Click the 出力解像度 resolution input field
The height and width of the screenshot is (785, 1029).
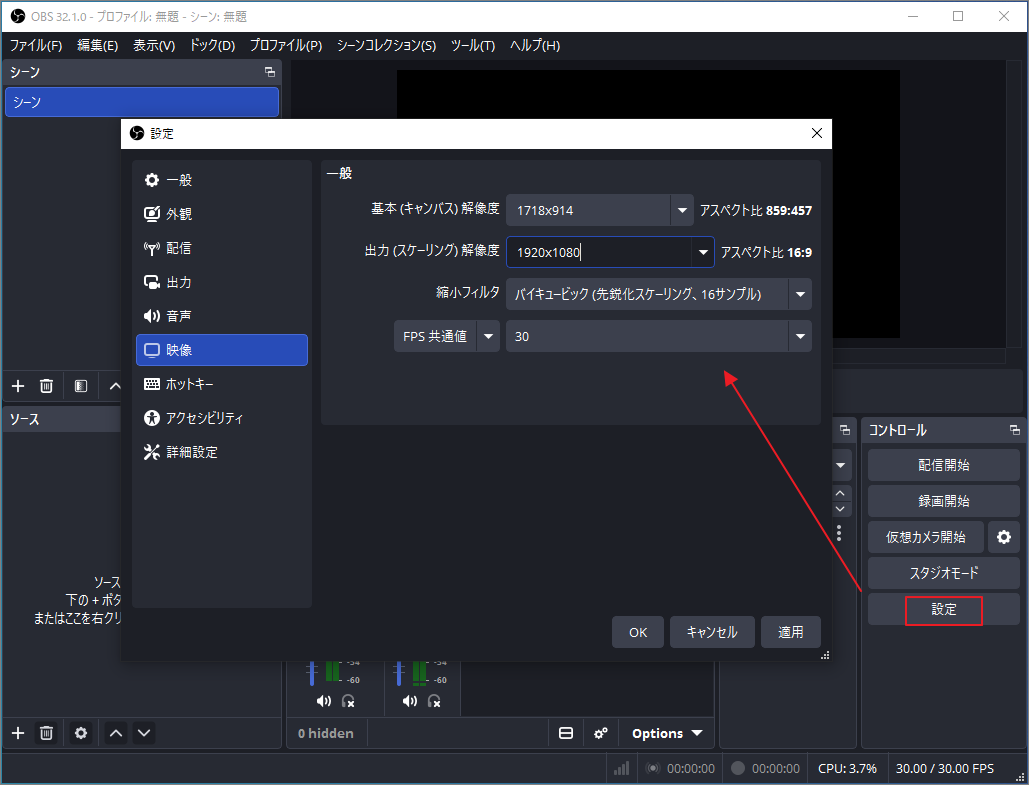coord(600,252)
